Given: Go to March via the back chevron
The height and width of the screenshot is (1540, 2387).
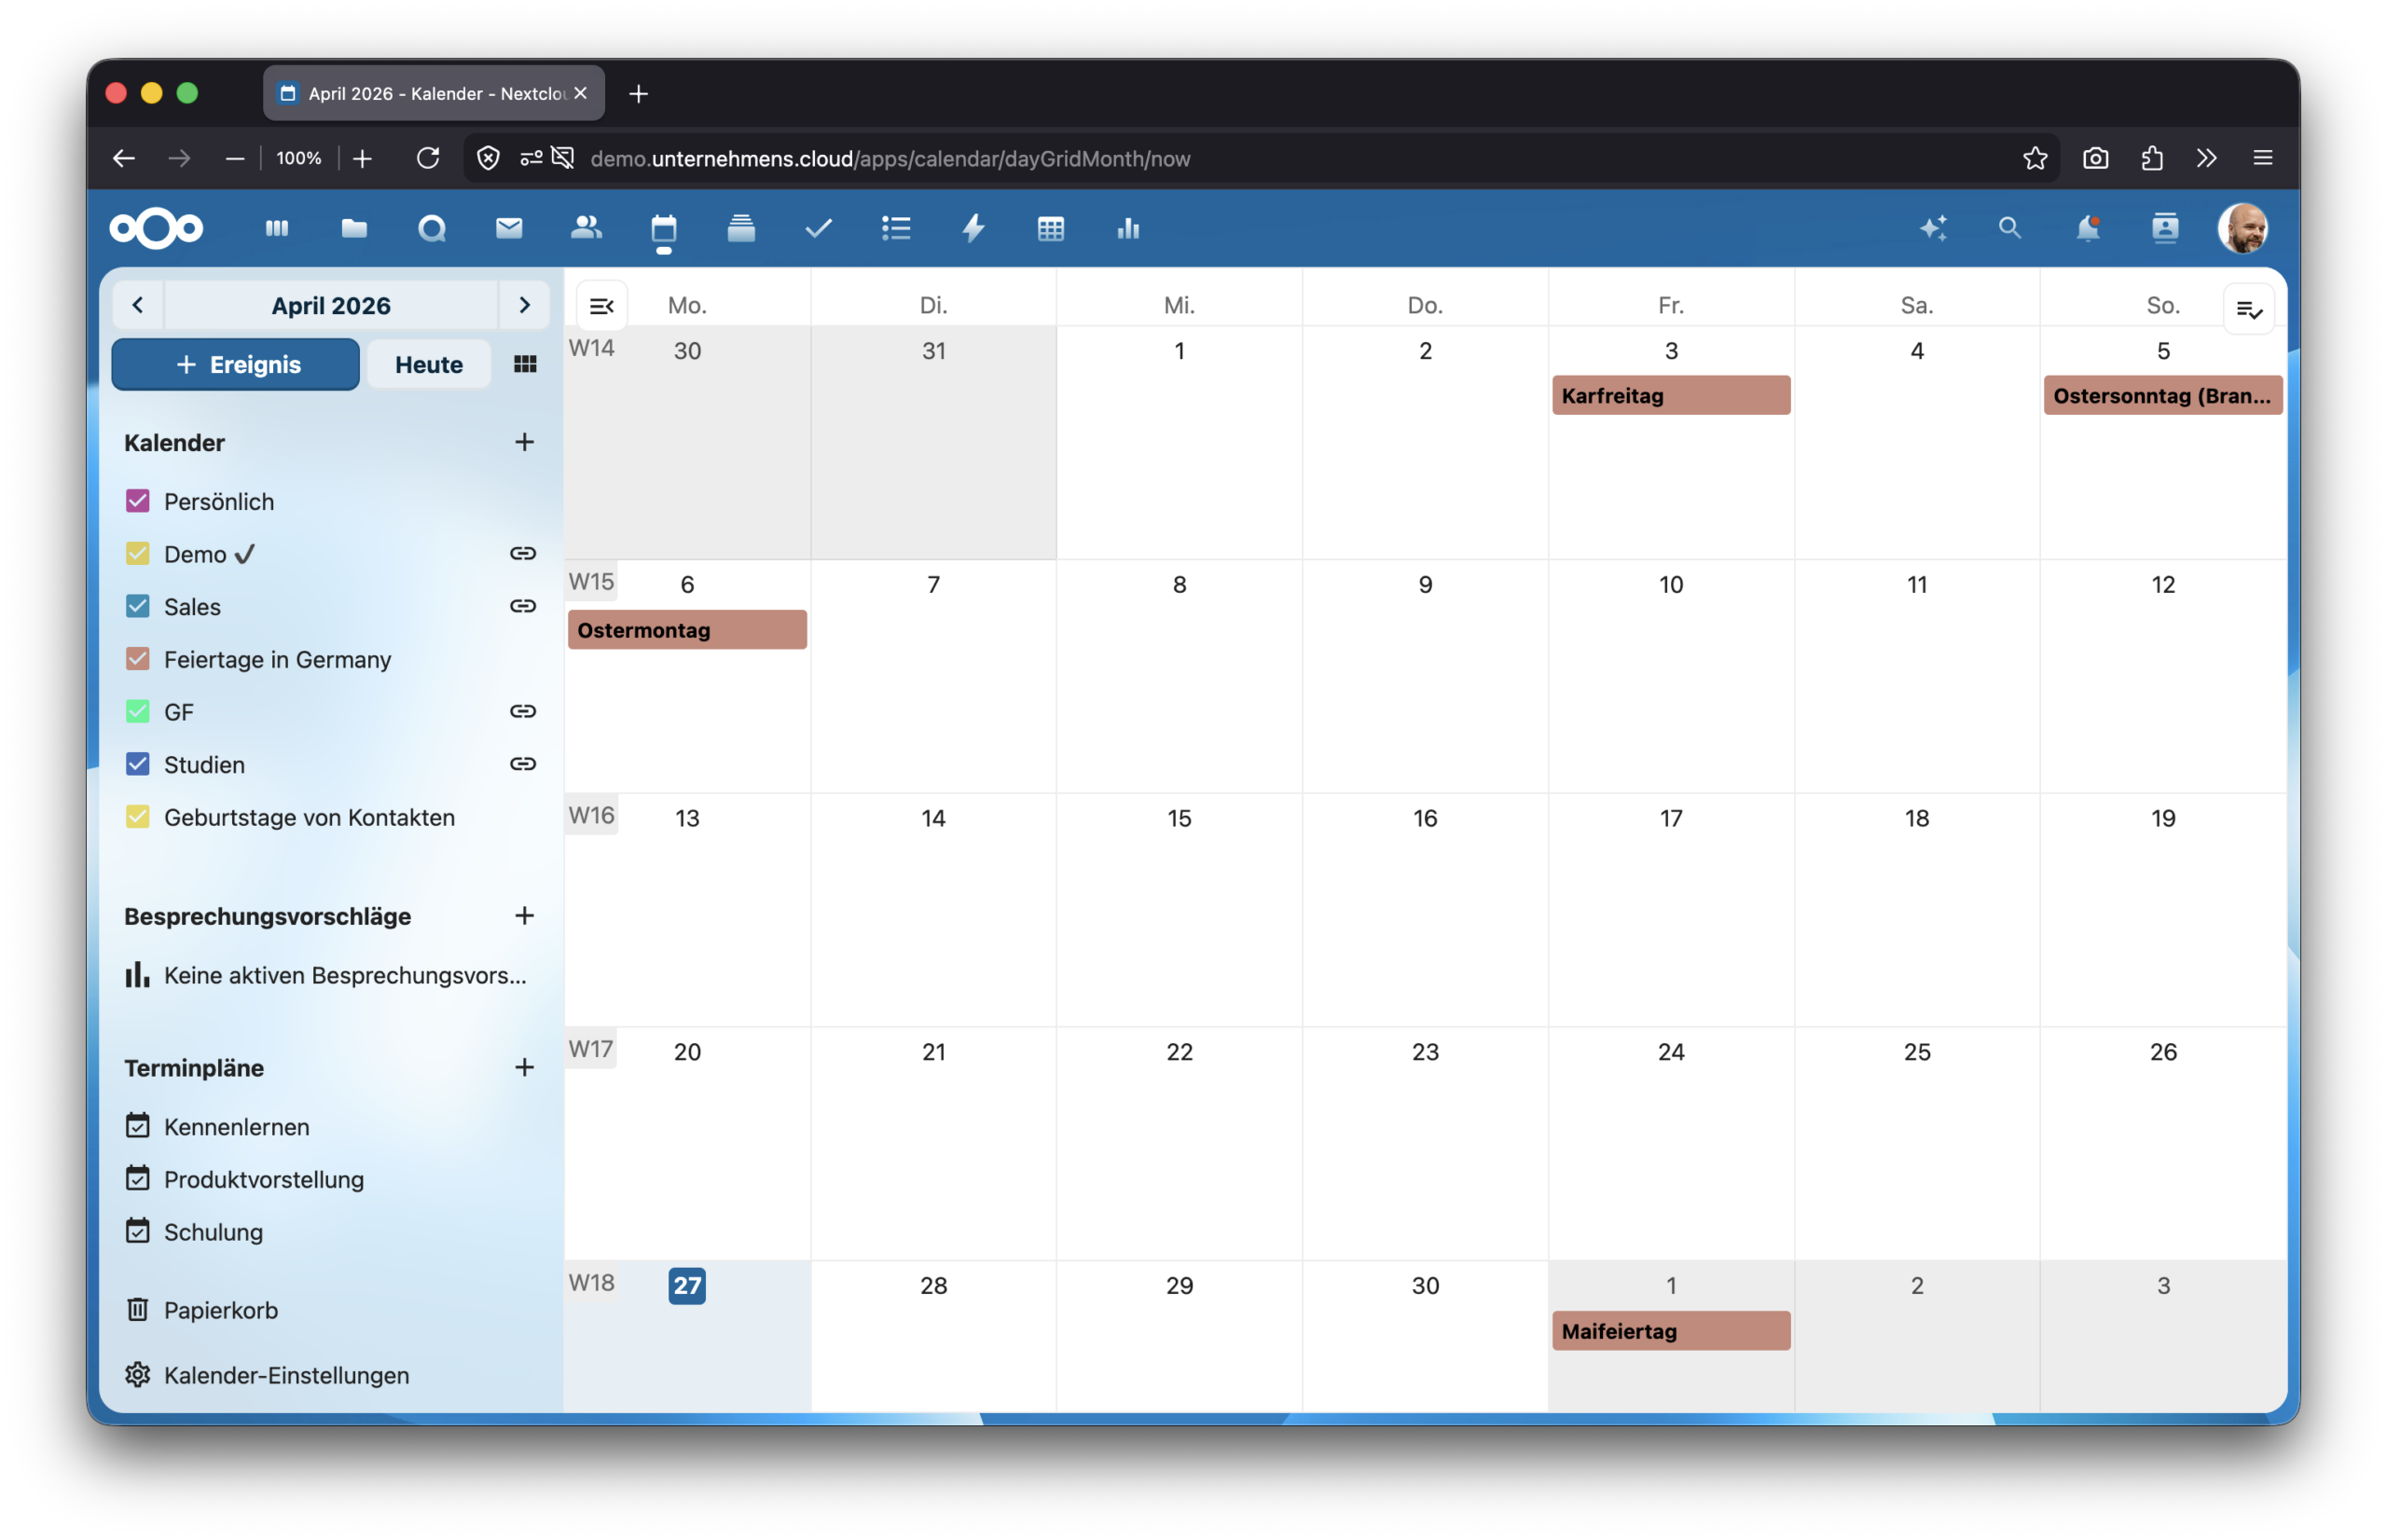Looking at the screenshot, I should [x=138, y=305].
